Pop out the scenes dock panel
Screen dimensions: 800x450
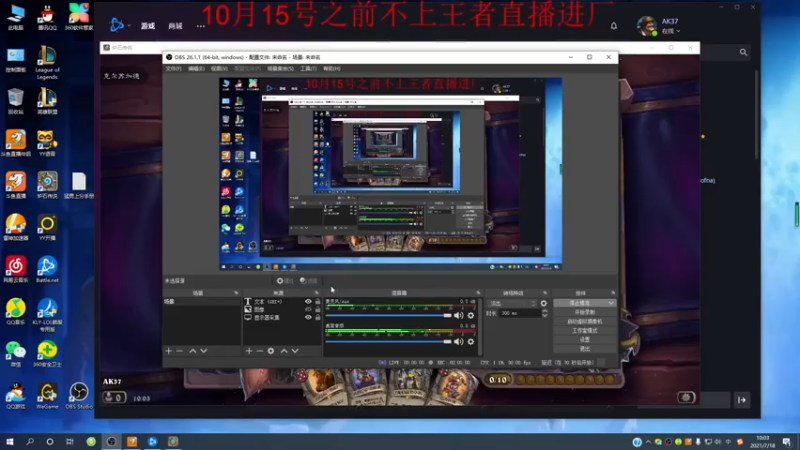(x=236, y=293)
